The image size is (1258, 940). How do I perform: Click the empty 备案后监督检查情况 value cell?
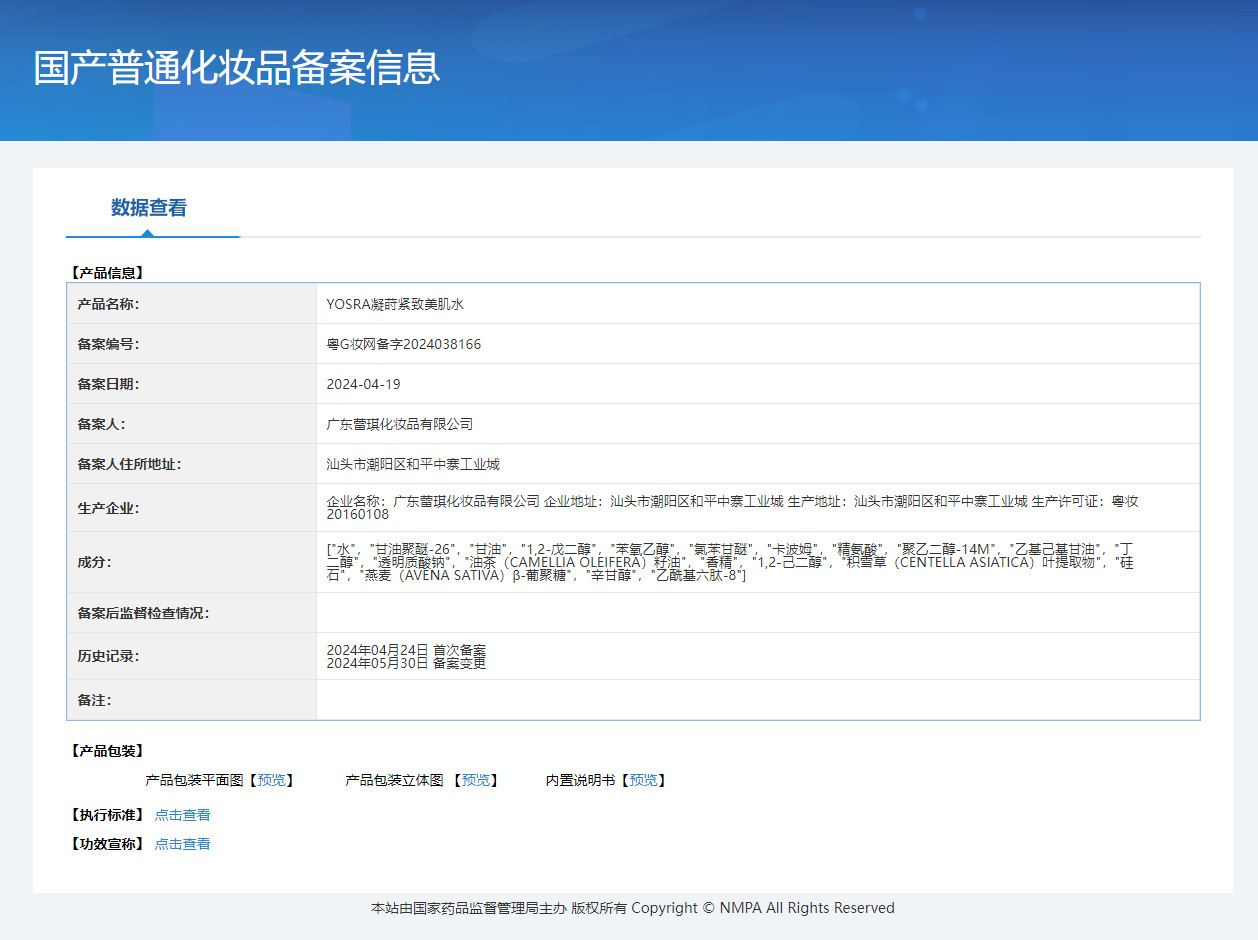click(x=757, y=613)
